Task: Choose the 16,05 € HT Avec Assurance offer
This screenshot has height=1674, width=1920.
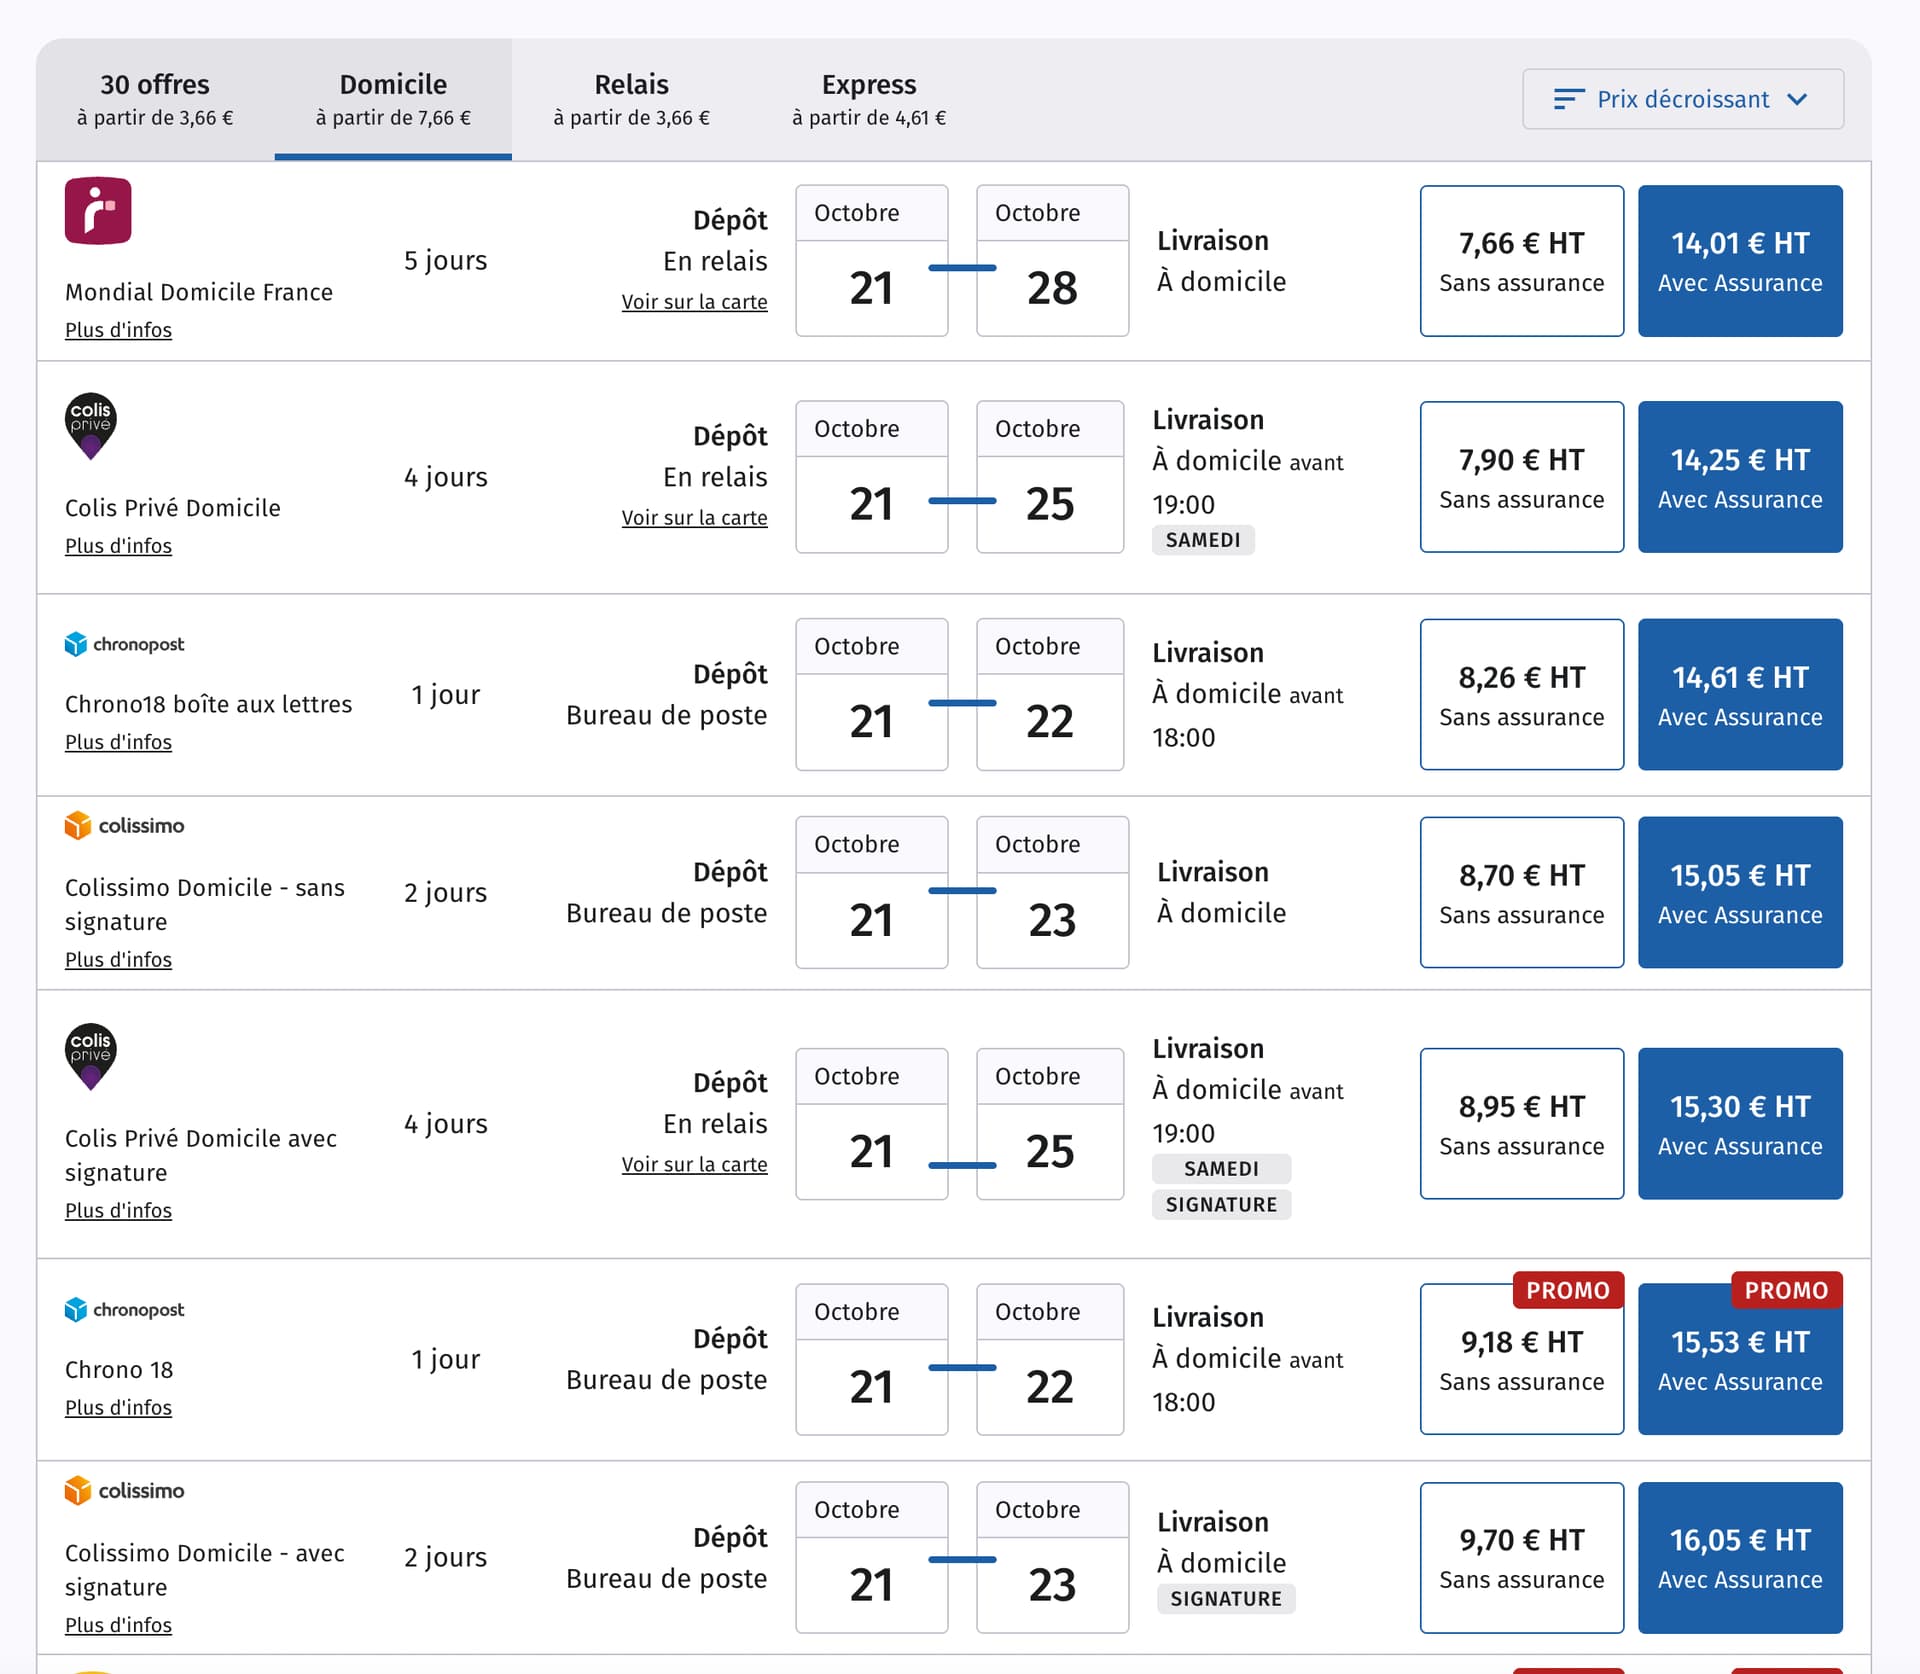Action: coord(1739,1557)
